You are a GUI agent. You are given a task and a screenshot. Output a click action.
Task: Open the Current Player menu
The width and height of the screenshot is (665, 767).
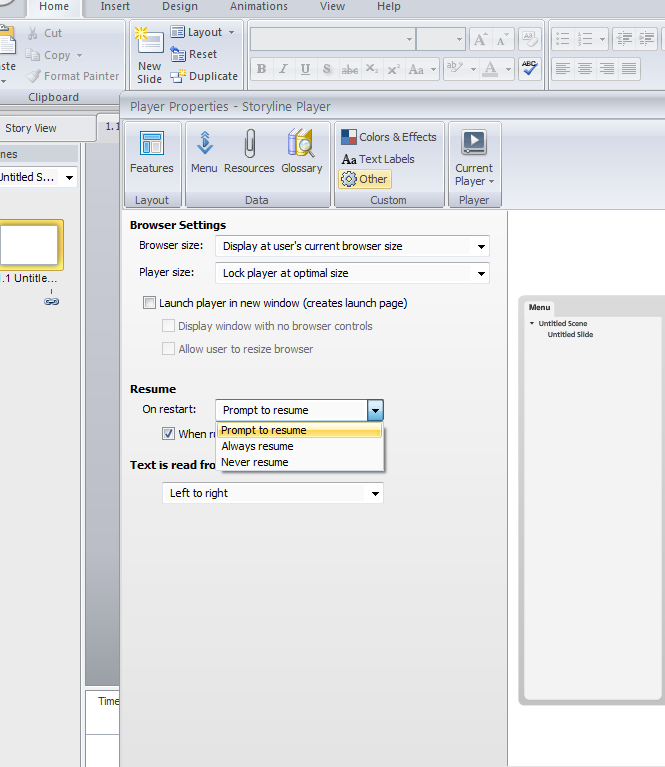click(474, 158)
